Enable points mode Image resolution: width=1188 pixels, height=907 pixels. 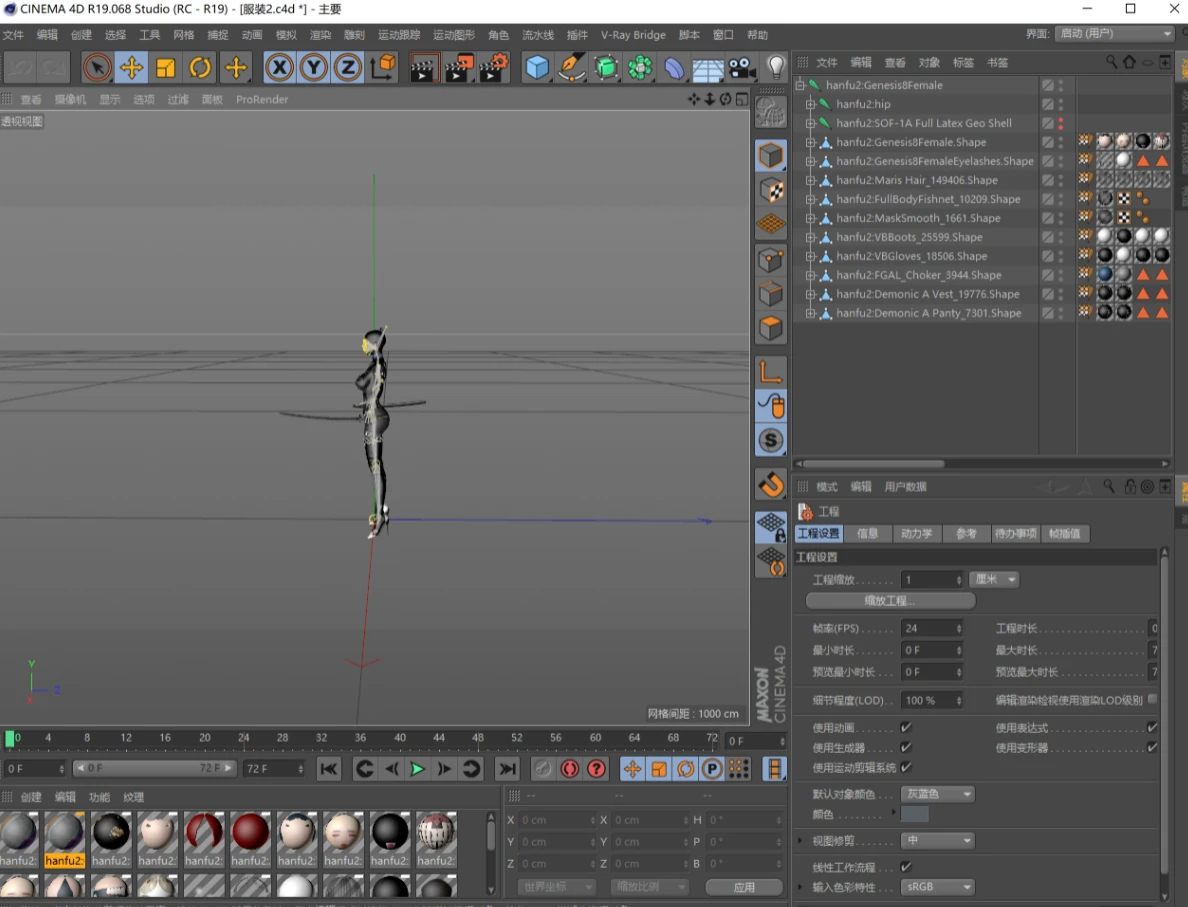(x=771, y=260)
